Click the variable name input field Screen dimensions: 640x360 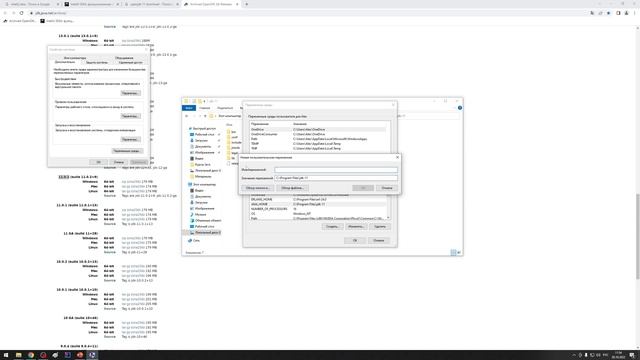pyautogui.click(x=336, y=170)
